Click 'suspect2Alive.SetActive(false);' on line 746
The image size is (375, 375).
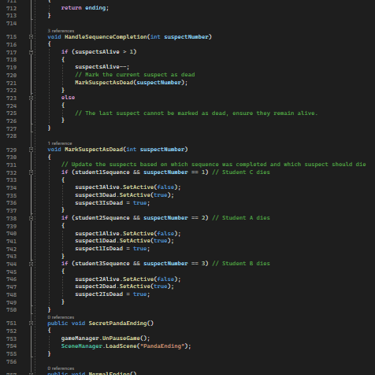coord(128,279)
